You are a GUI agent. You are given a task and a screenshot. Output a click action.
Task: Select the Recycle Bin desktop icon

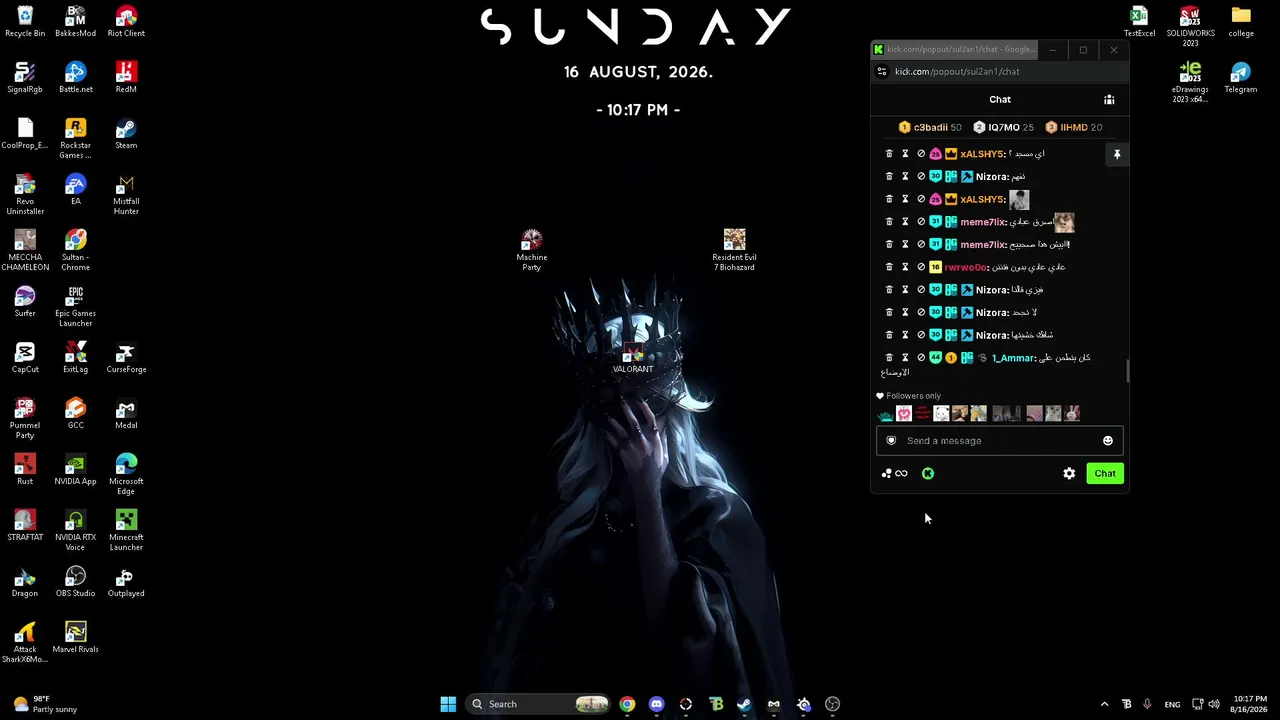(x=25, y=22)
